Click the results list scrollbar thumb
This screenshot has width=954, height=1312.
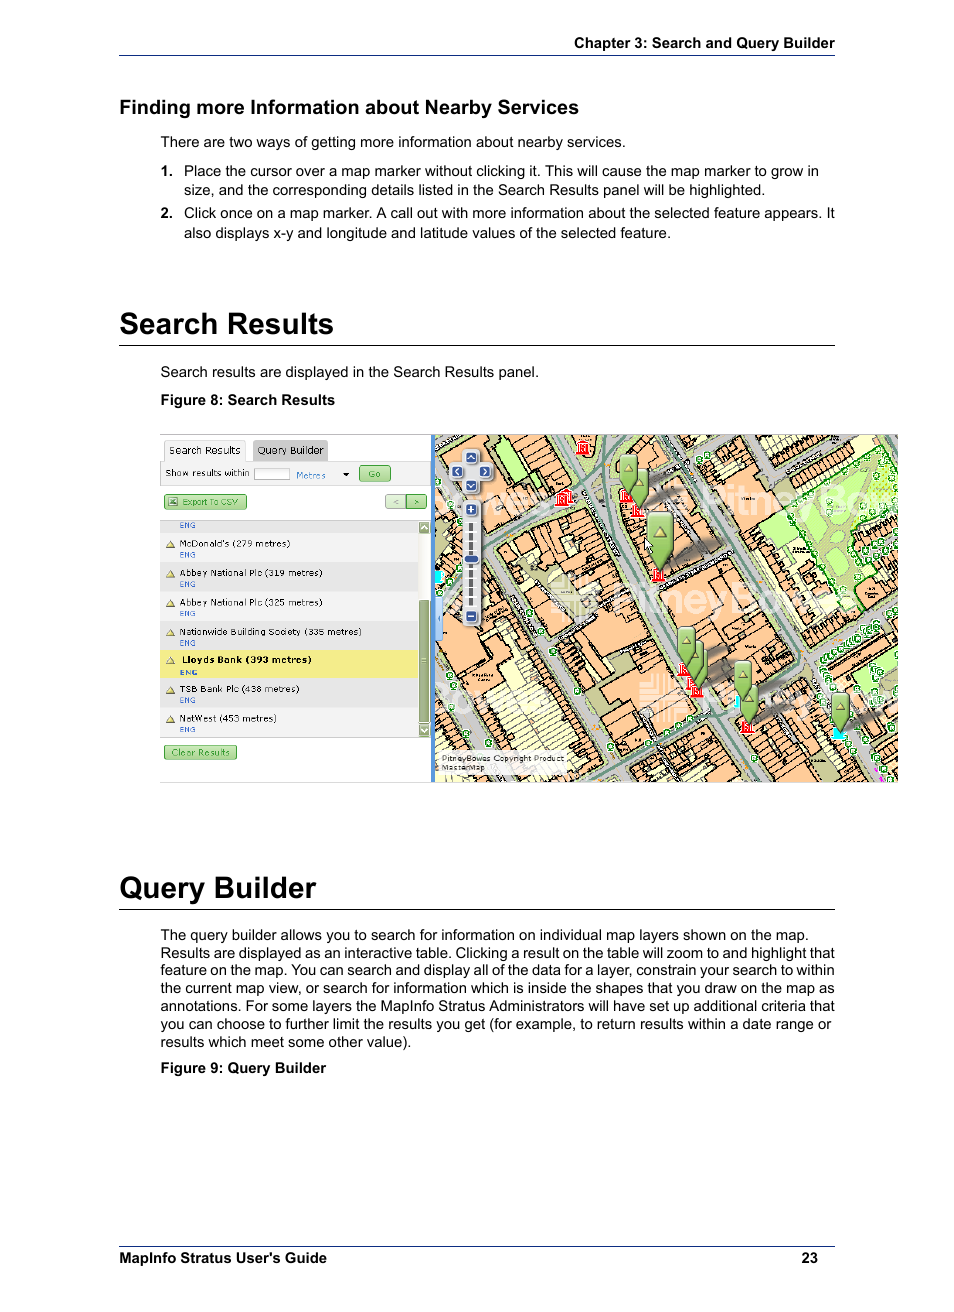[424, 660]
